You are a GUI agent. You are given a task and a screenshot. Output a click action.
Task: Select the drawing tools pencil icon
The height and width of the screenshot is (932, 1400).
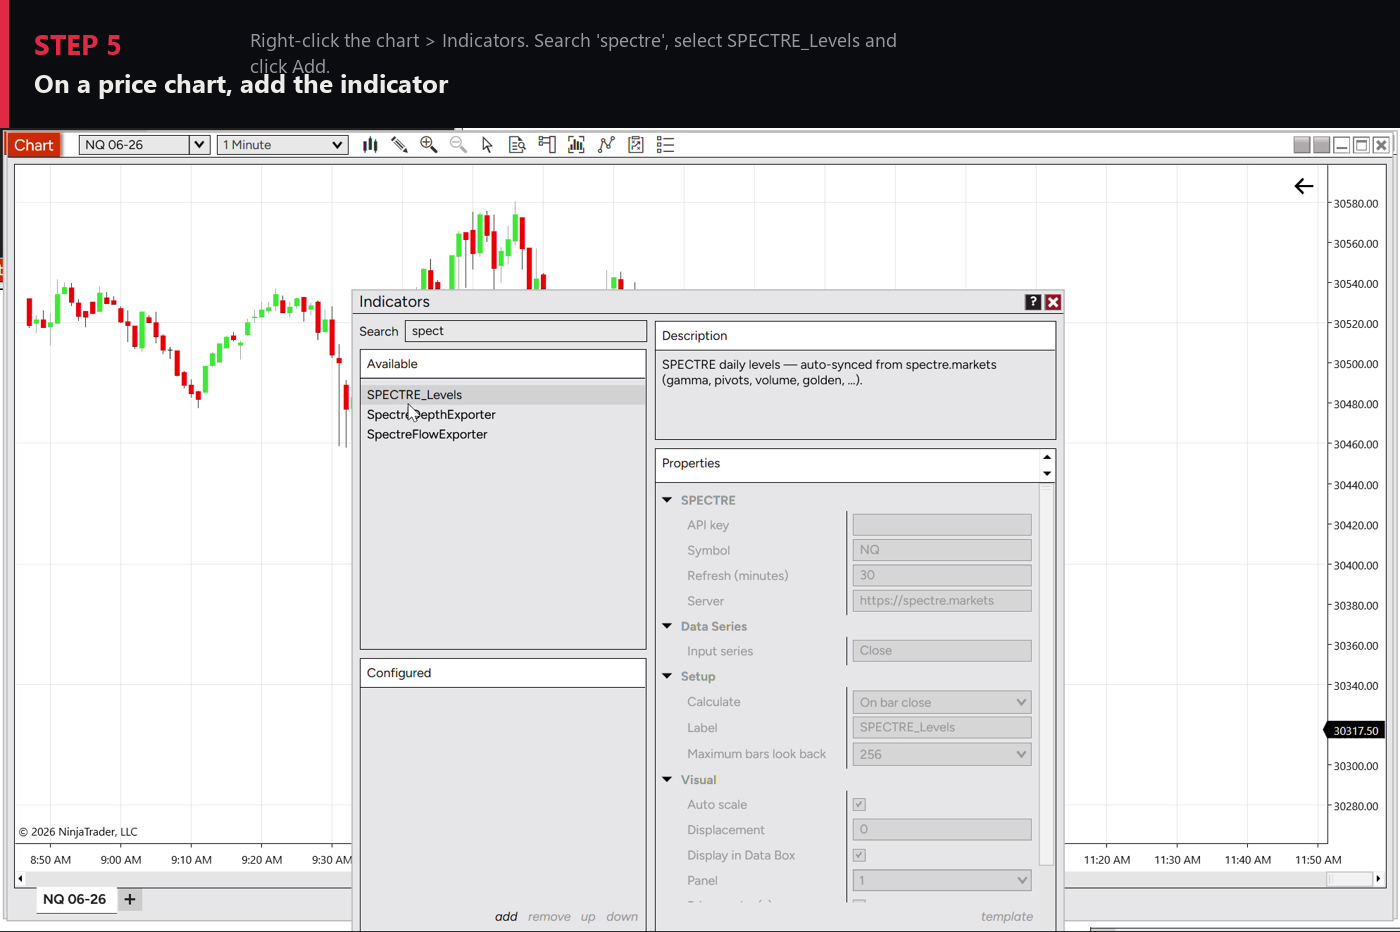click(x=399, y=145)
